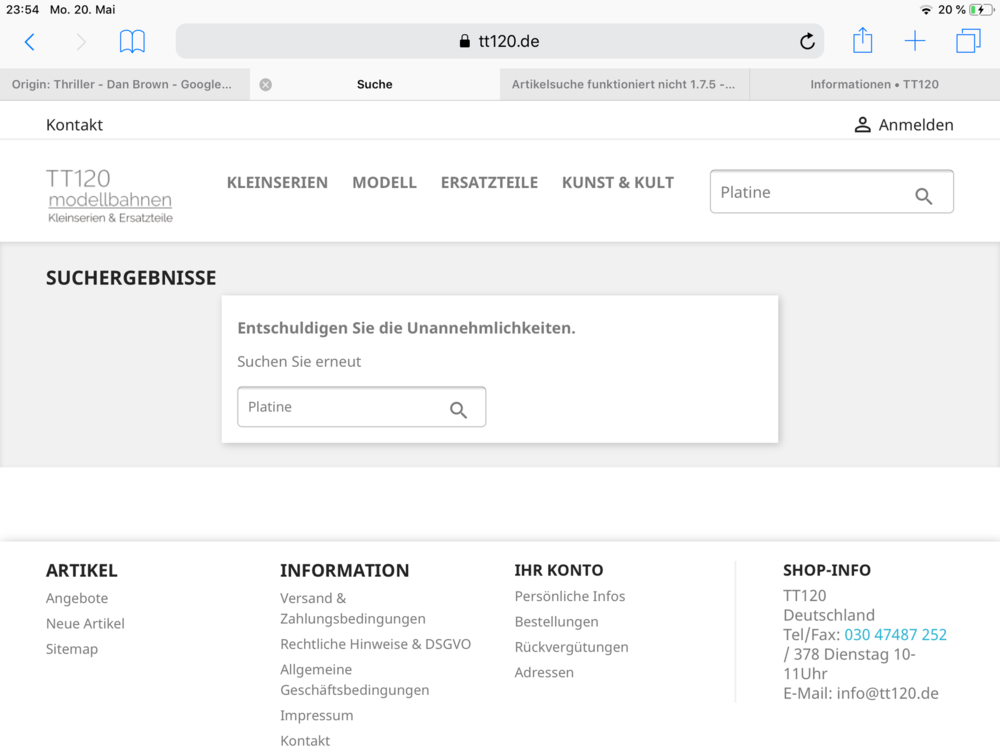The height and width of the screenshot is (750, 1000).
Task: Open the KLEINSERIEN menu
Action: pos(277,183)
